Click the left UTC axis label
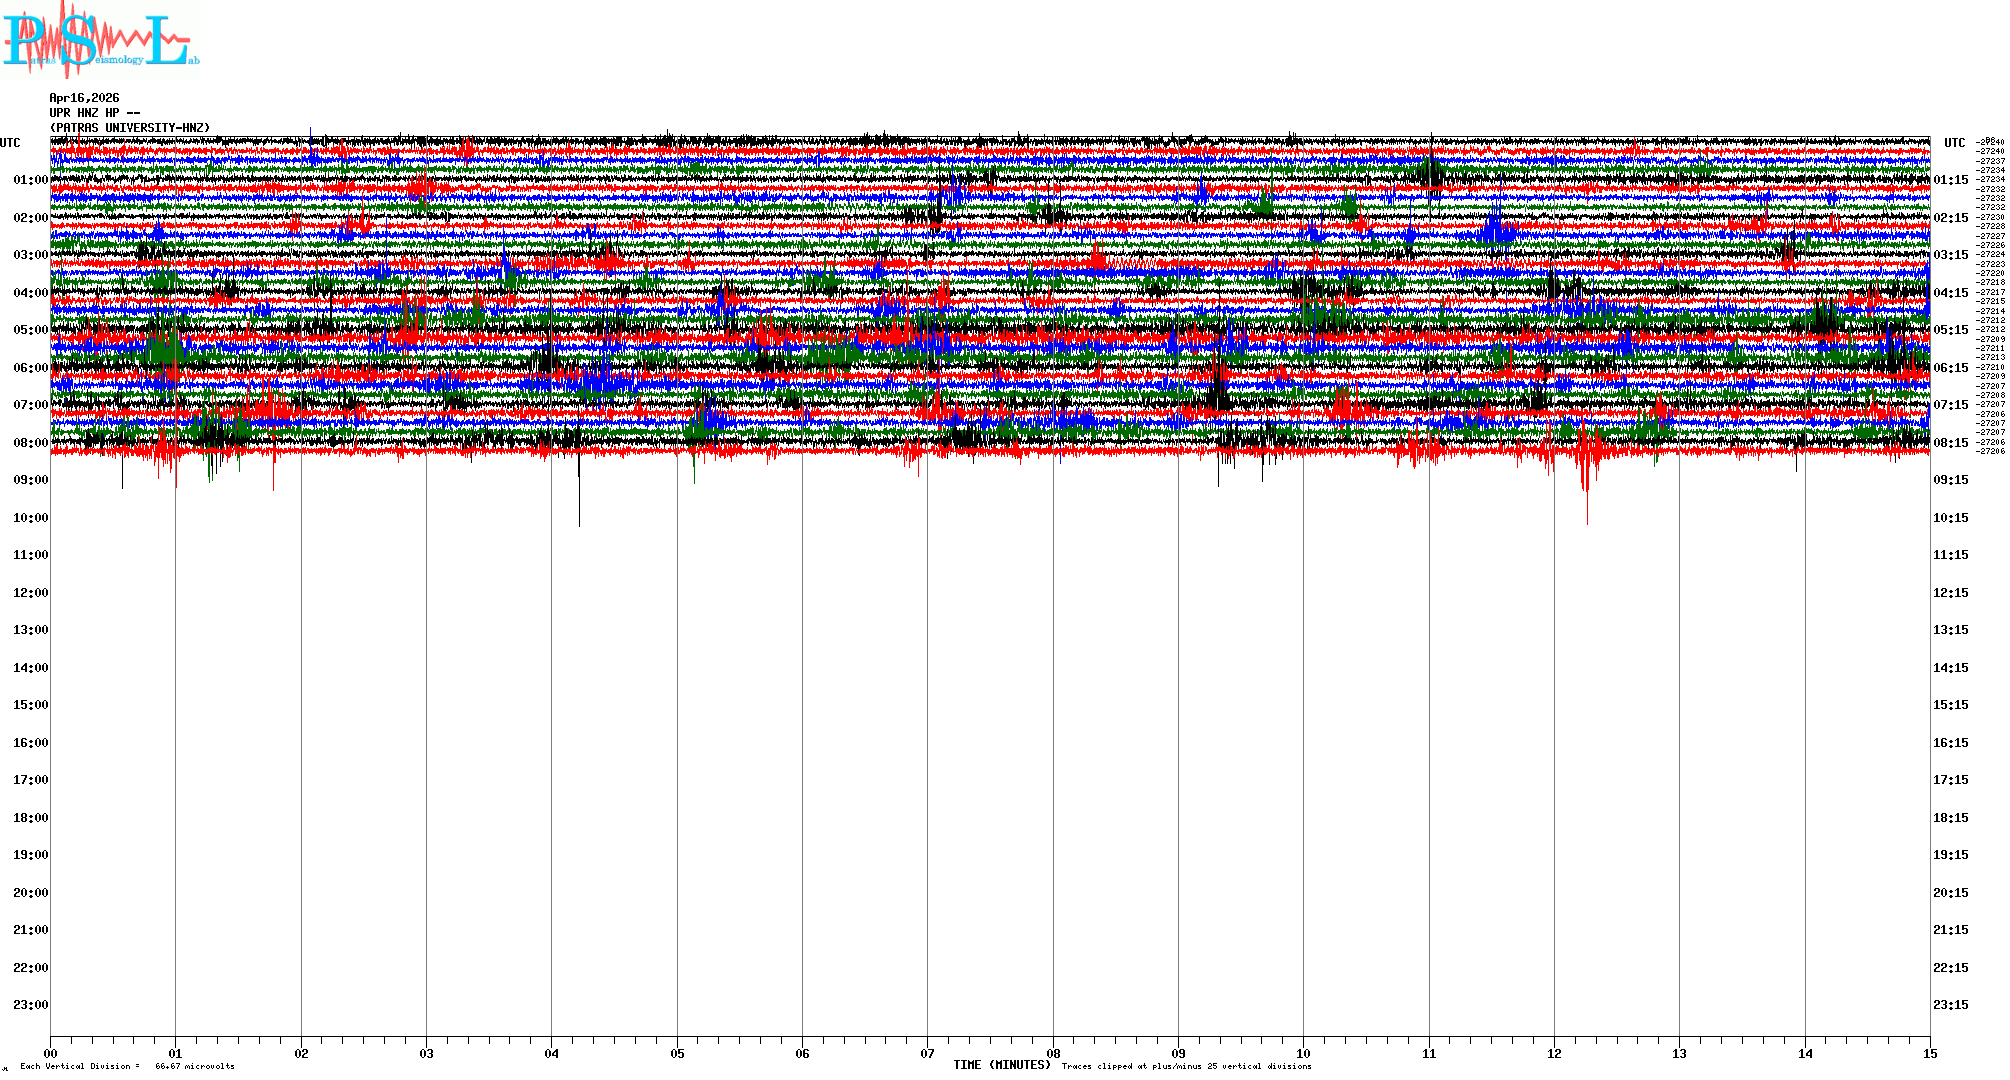This screenshot has height=1080, width=2010. click(10, 143)
